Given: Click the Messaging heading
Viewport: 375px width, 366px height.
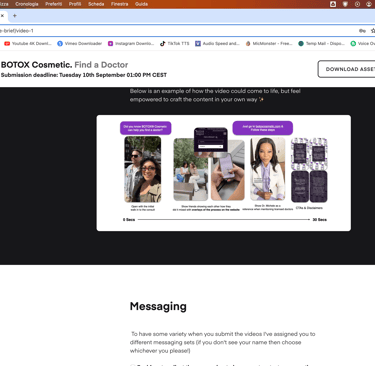Looking at the screenshot, I should 158,306.
